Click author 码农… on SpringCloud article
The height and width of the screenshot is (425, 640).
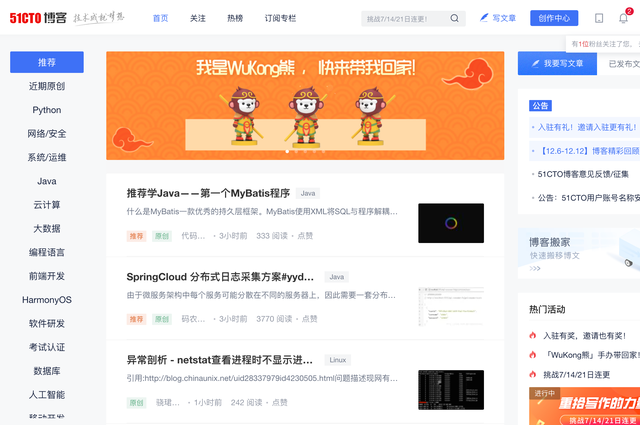193,319
